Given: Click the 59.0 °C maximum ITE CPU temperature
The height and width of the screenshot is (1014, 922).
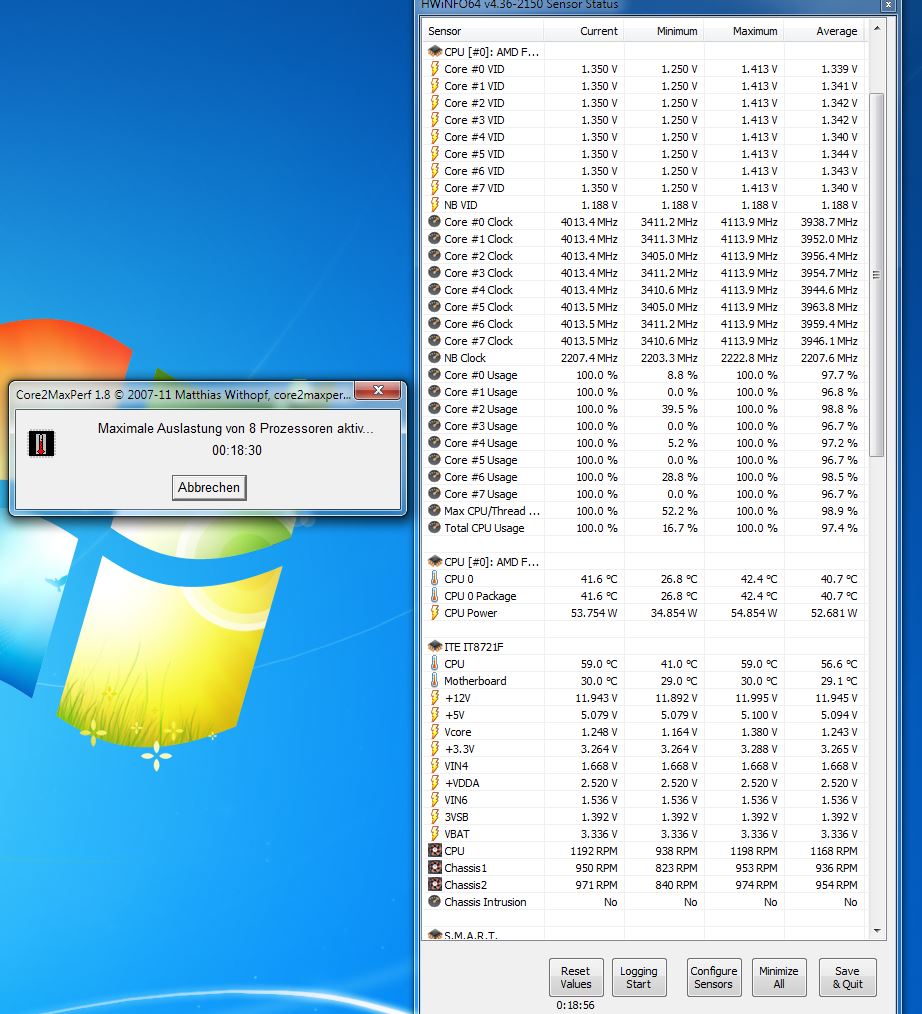Looking at the screenshot, I should [x=758, y=664].
